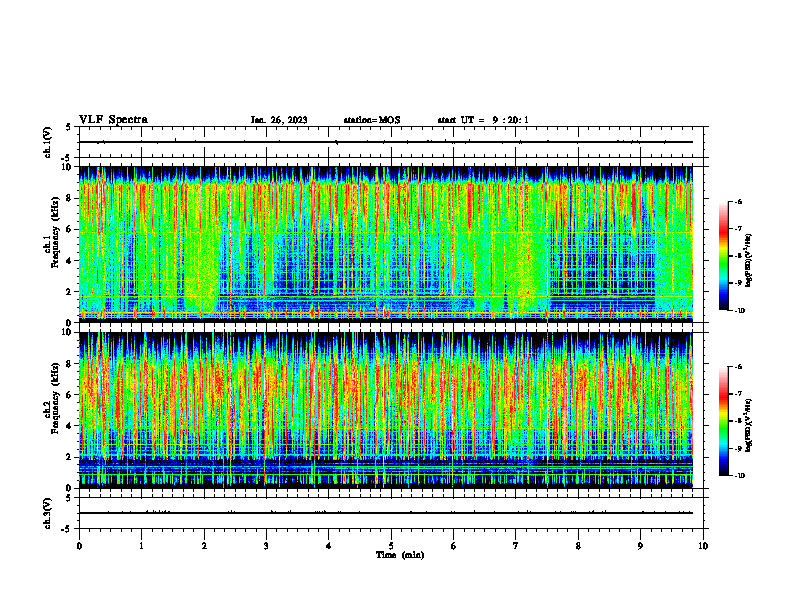Click the ch.1 'Frequency (kHz)' axis label

[55, 234]
